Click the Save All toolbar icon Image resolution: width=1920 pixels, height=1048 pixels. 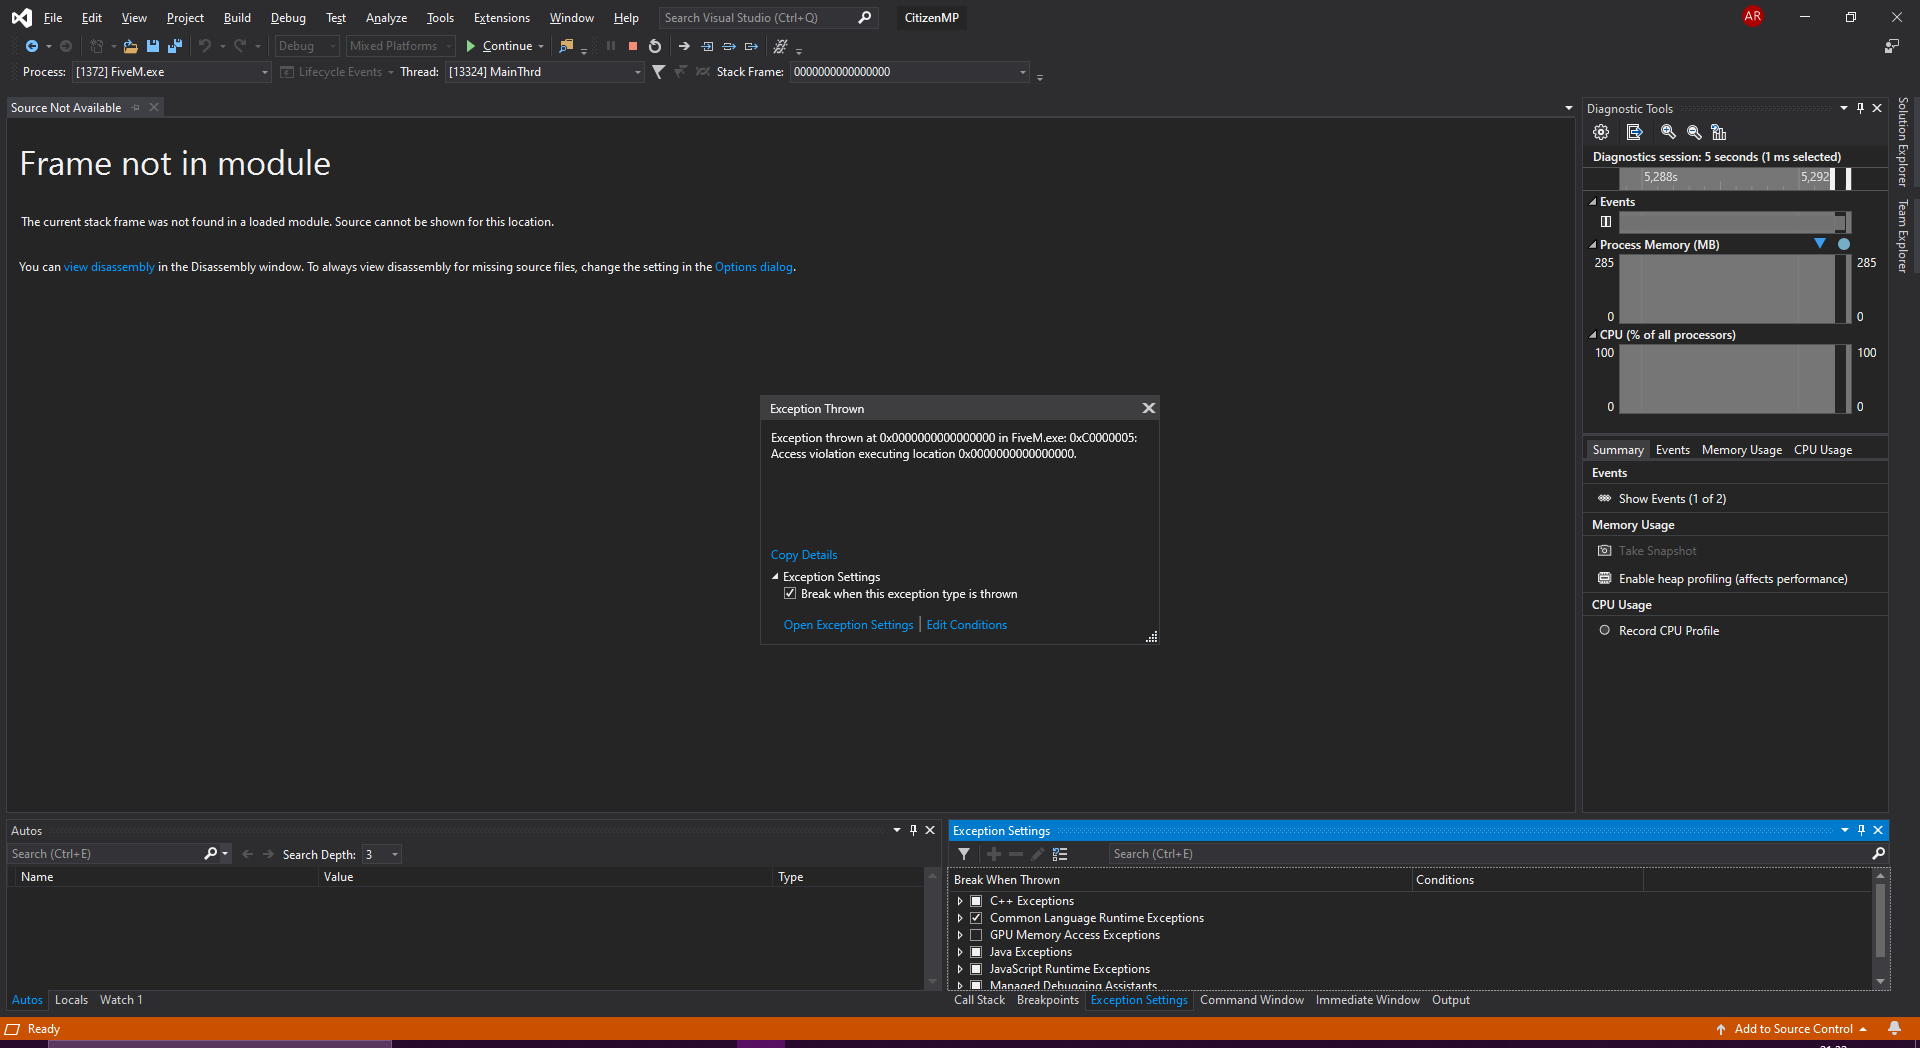pos(175,46)
